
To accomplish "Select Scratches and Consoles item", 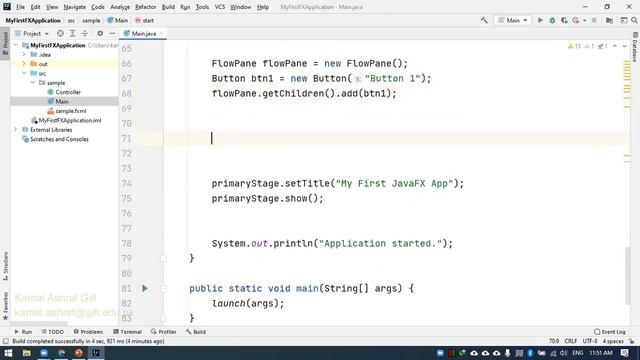I will click(x=55, y=139).
